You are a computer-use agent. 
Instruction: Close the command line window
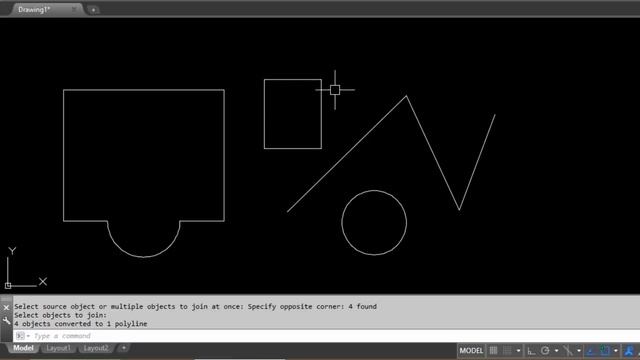point(6,307)
